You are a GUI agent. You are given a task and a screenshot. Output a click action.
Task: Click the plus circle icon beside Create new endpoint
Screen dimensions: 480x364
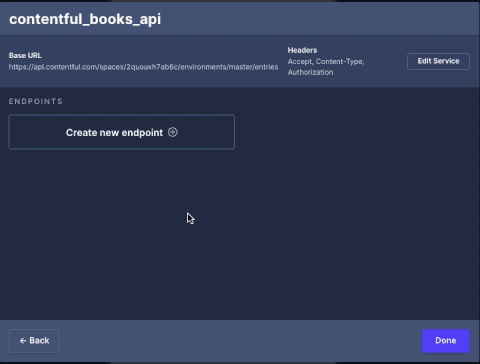(x=173, y=132)
